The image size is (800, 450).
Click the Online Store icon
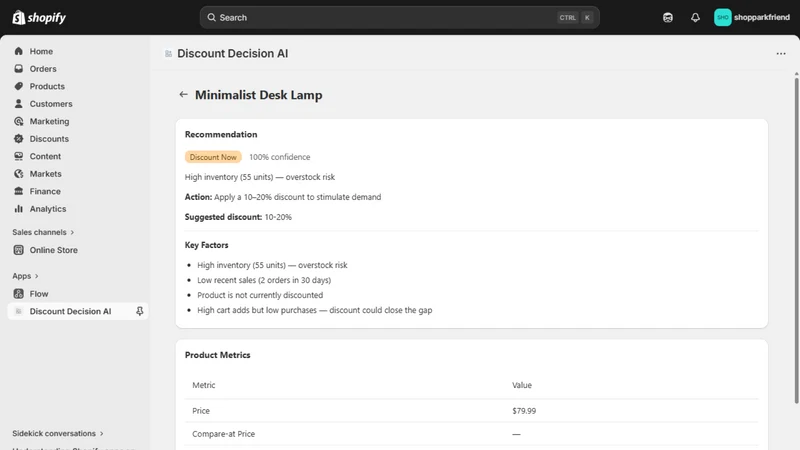[19, 250]
